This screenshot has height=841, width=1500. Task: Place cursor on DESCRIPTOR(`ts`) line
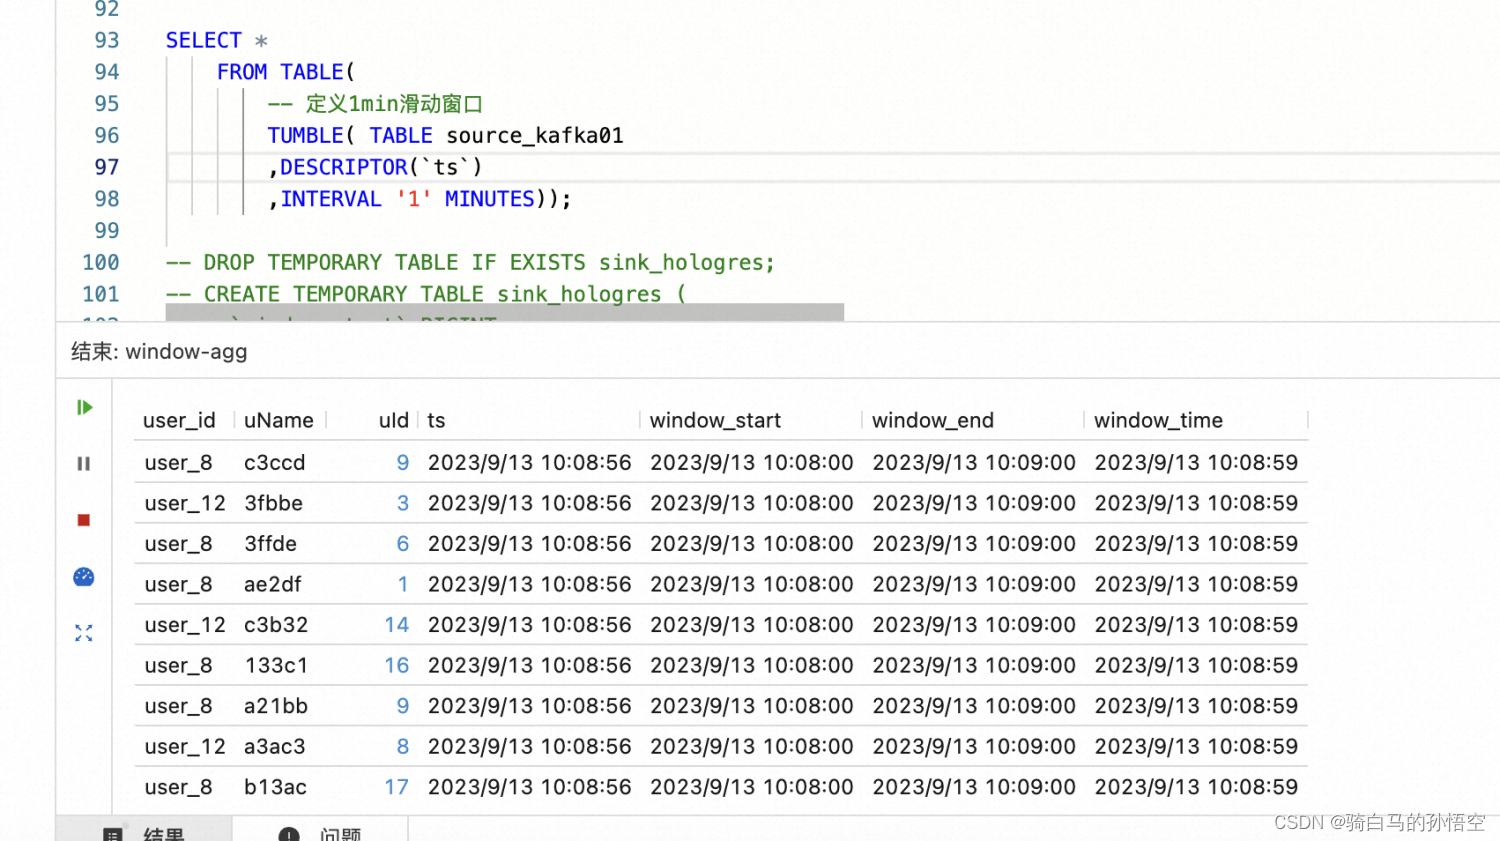point(376,167)
